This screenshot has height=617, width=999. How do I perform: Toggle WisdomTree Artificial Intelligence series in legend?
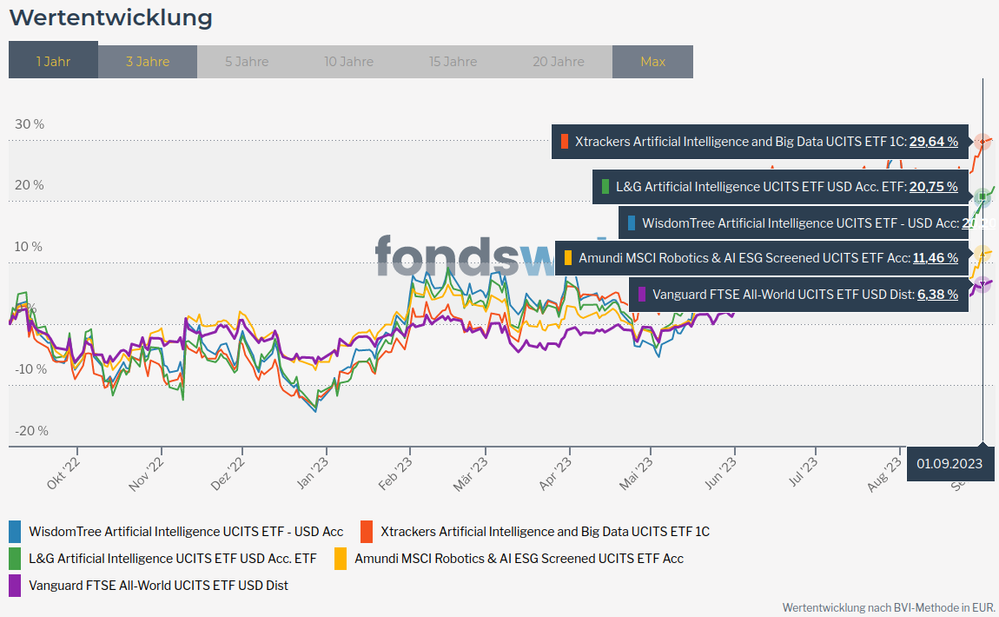point(186,531)
